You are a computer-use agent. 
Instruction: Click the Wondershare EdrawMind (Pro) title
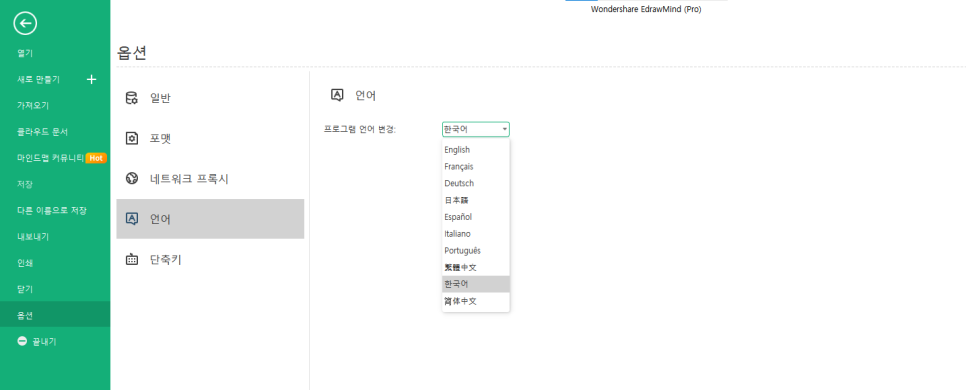click(x=646, y=9)
